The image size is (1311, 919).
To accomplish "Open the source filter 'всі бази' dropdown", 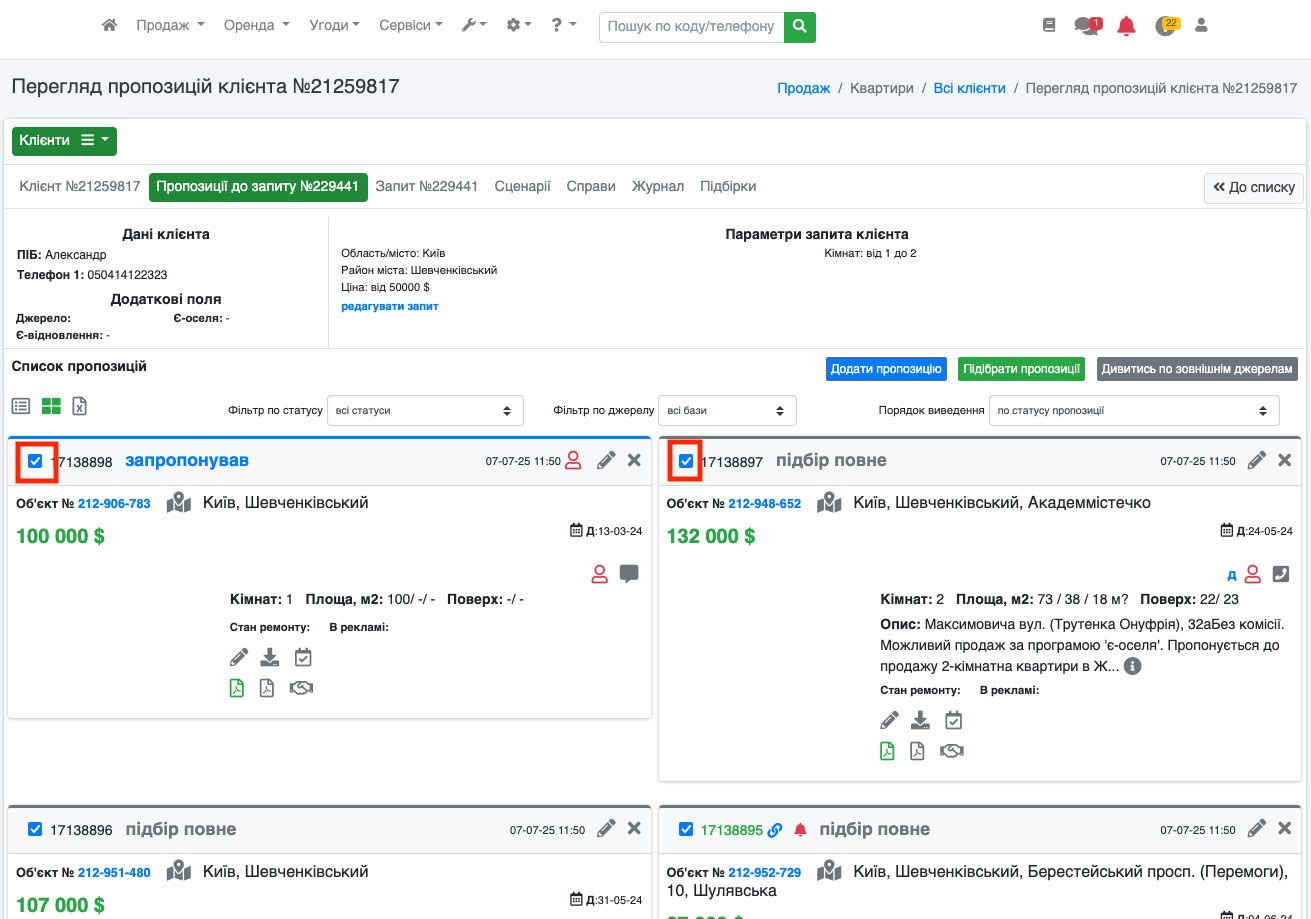I will coord(726,411).
